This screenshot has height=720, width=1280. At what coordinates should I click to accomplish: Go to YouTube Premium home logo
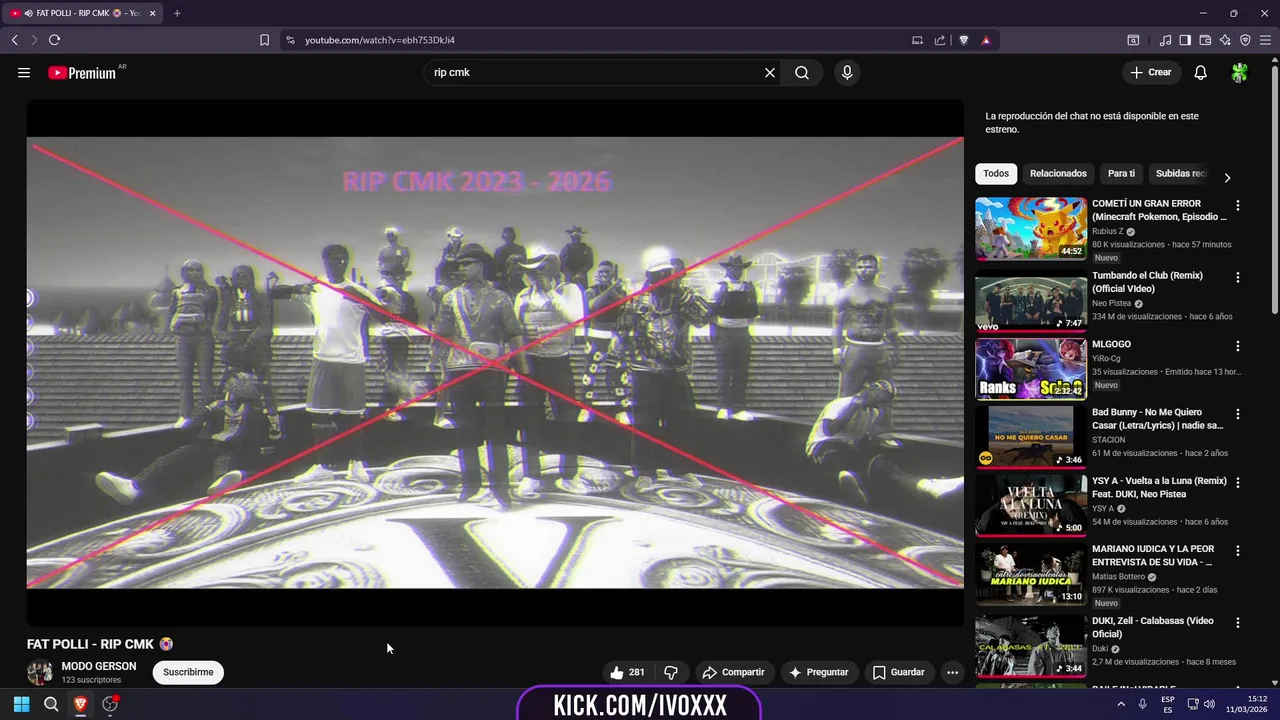82,72
